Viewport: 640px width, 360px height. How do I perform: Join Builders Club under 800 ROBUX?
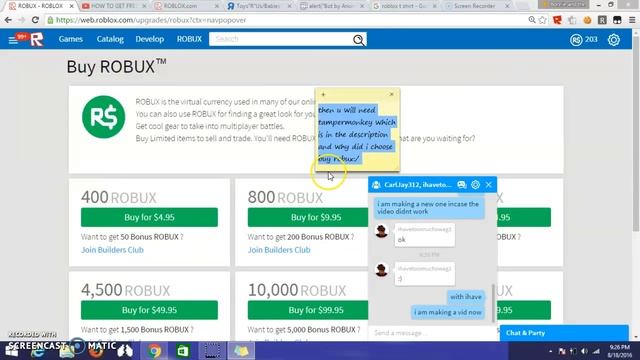point(279,250)
